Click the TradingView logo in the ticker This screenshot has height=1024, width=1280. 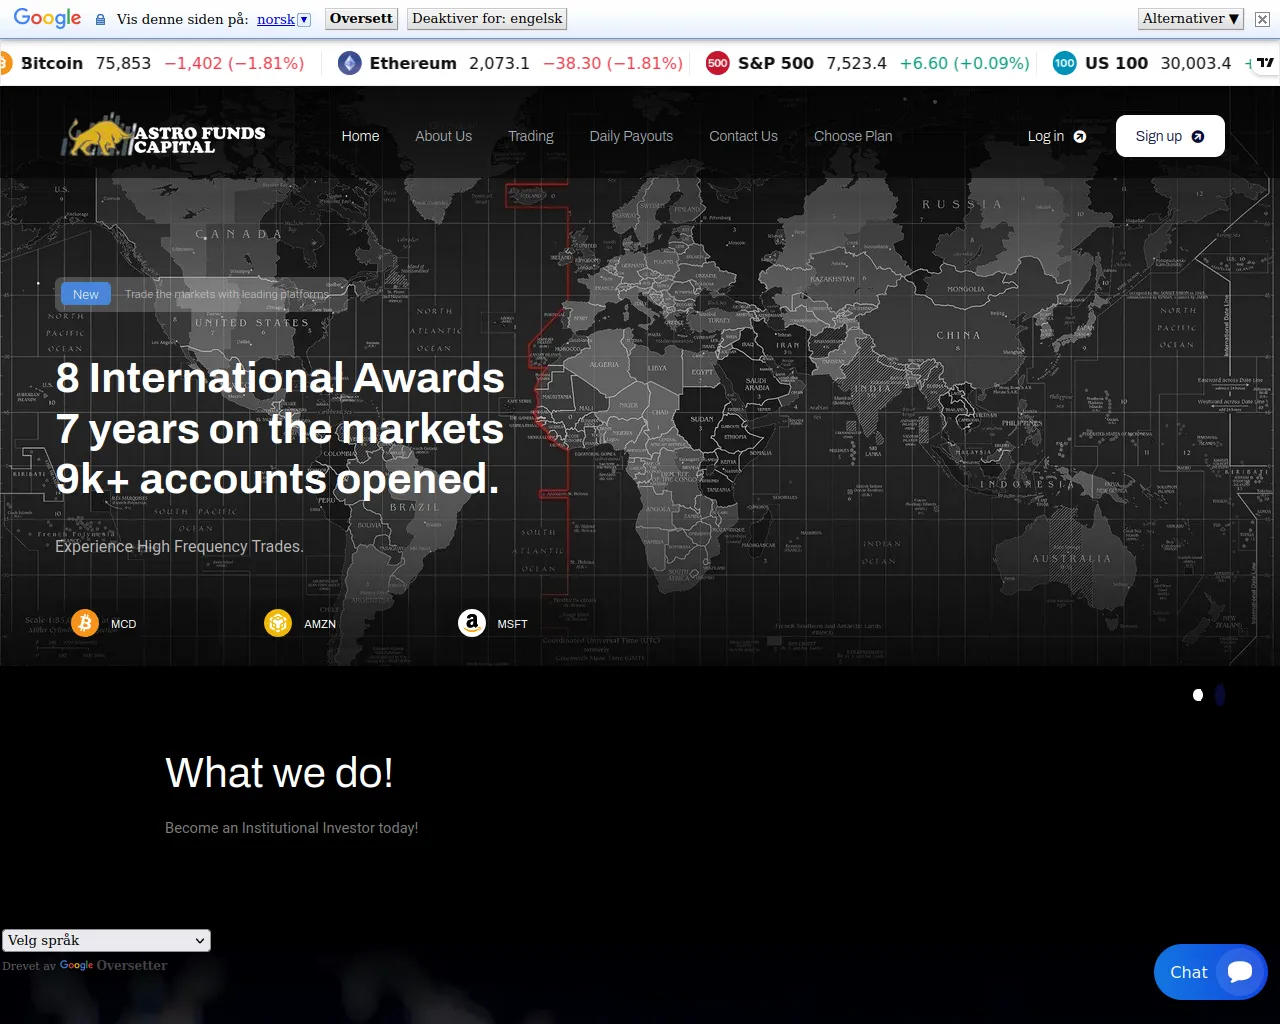[x=1266, y=62]
